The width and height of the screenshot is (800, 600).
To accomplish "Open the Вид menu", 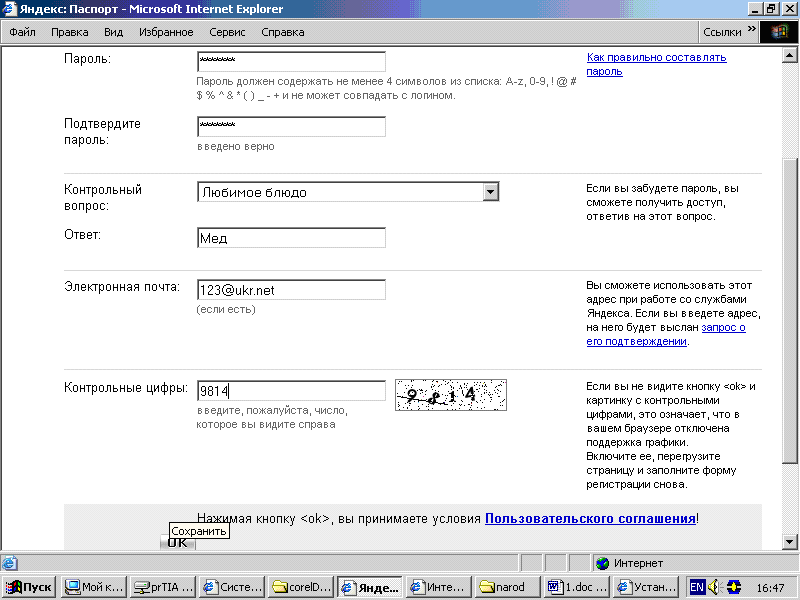I will point(113,32).
